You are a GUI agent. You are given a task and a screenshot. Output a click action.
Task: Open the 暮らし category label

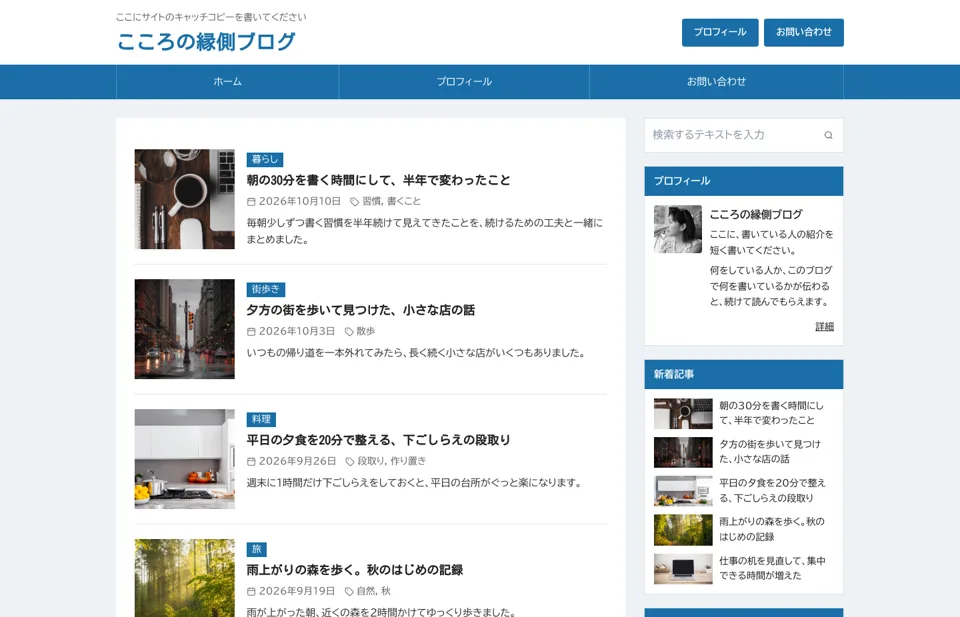tap(264, 160)
